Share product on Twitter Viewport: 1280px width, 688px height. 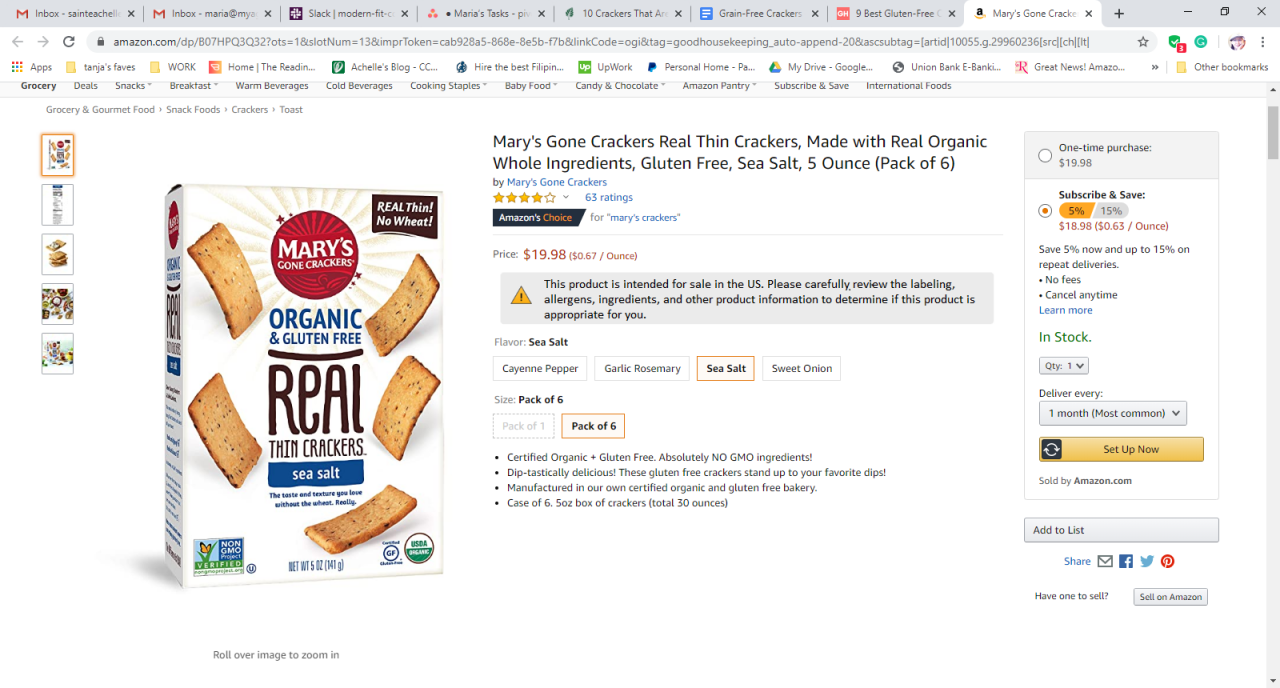tap(1147, 562)
